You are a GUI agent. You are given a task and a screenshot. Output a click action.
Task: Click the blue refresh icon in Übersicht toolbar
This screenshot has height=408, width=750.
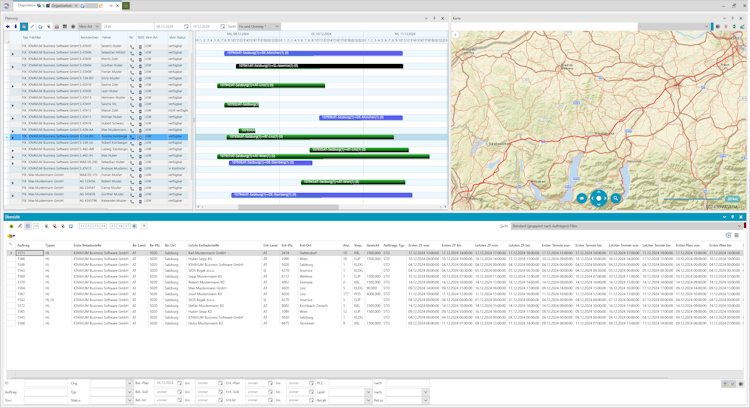pos(71,226)
